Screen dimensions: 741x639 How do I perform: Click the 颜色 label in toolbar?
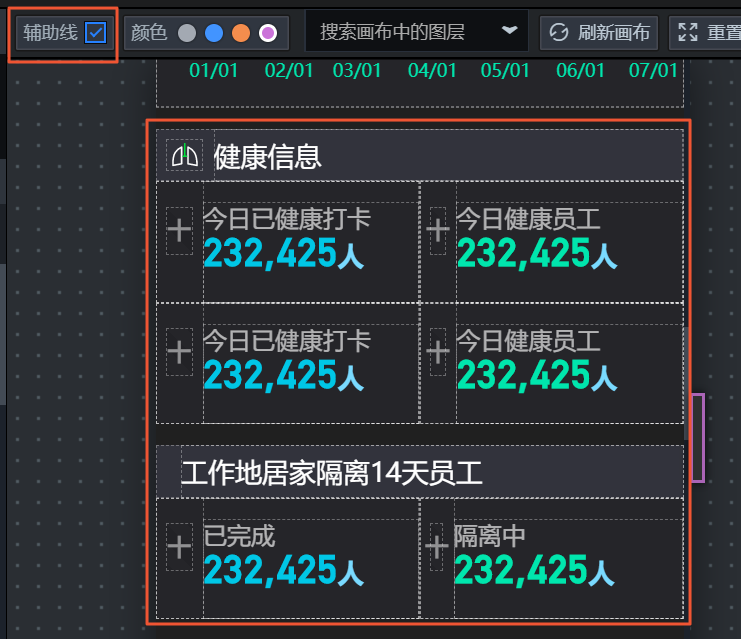[x=149, y=33]
